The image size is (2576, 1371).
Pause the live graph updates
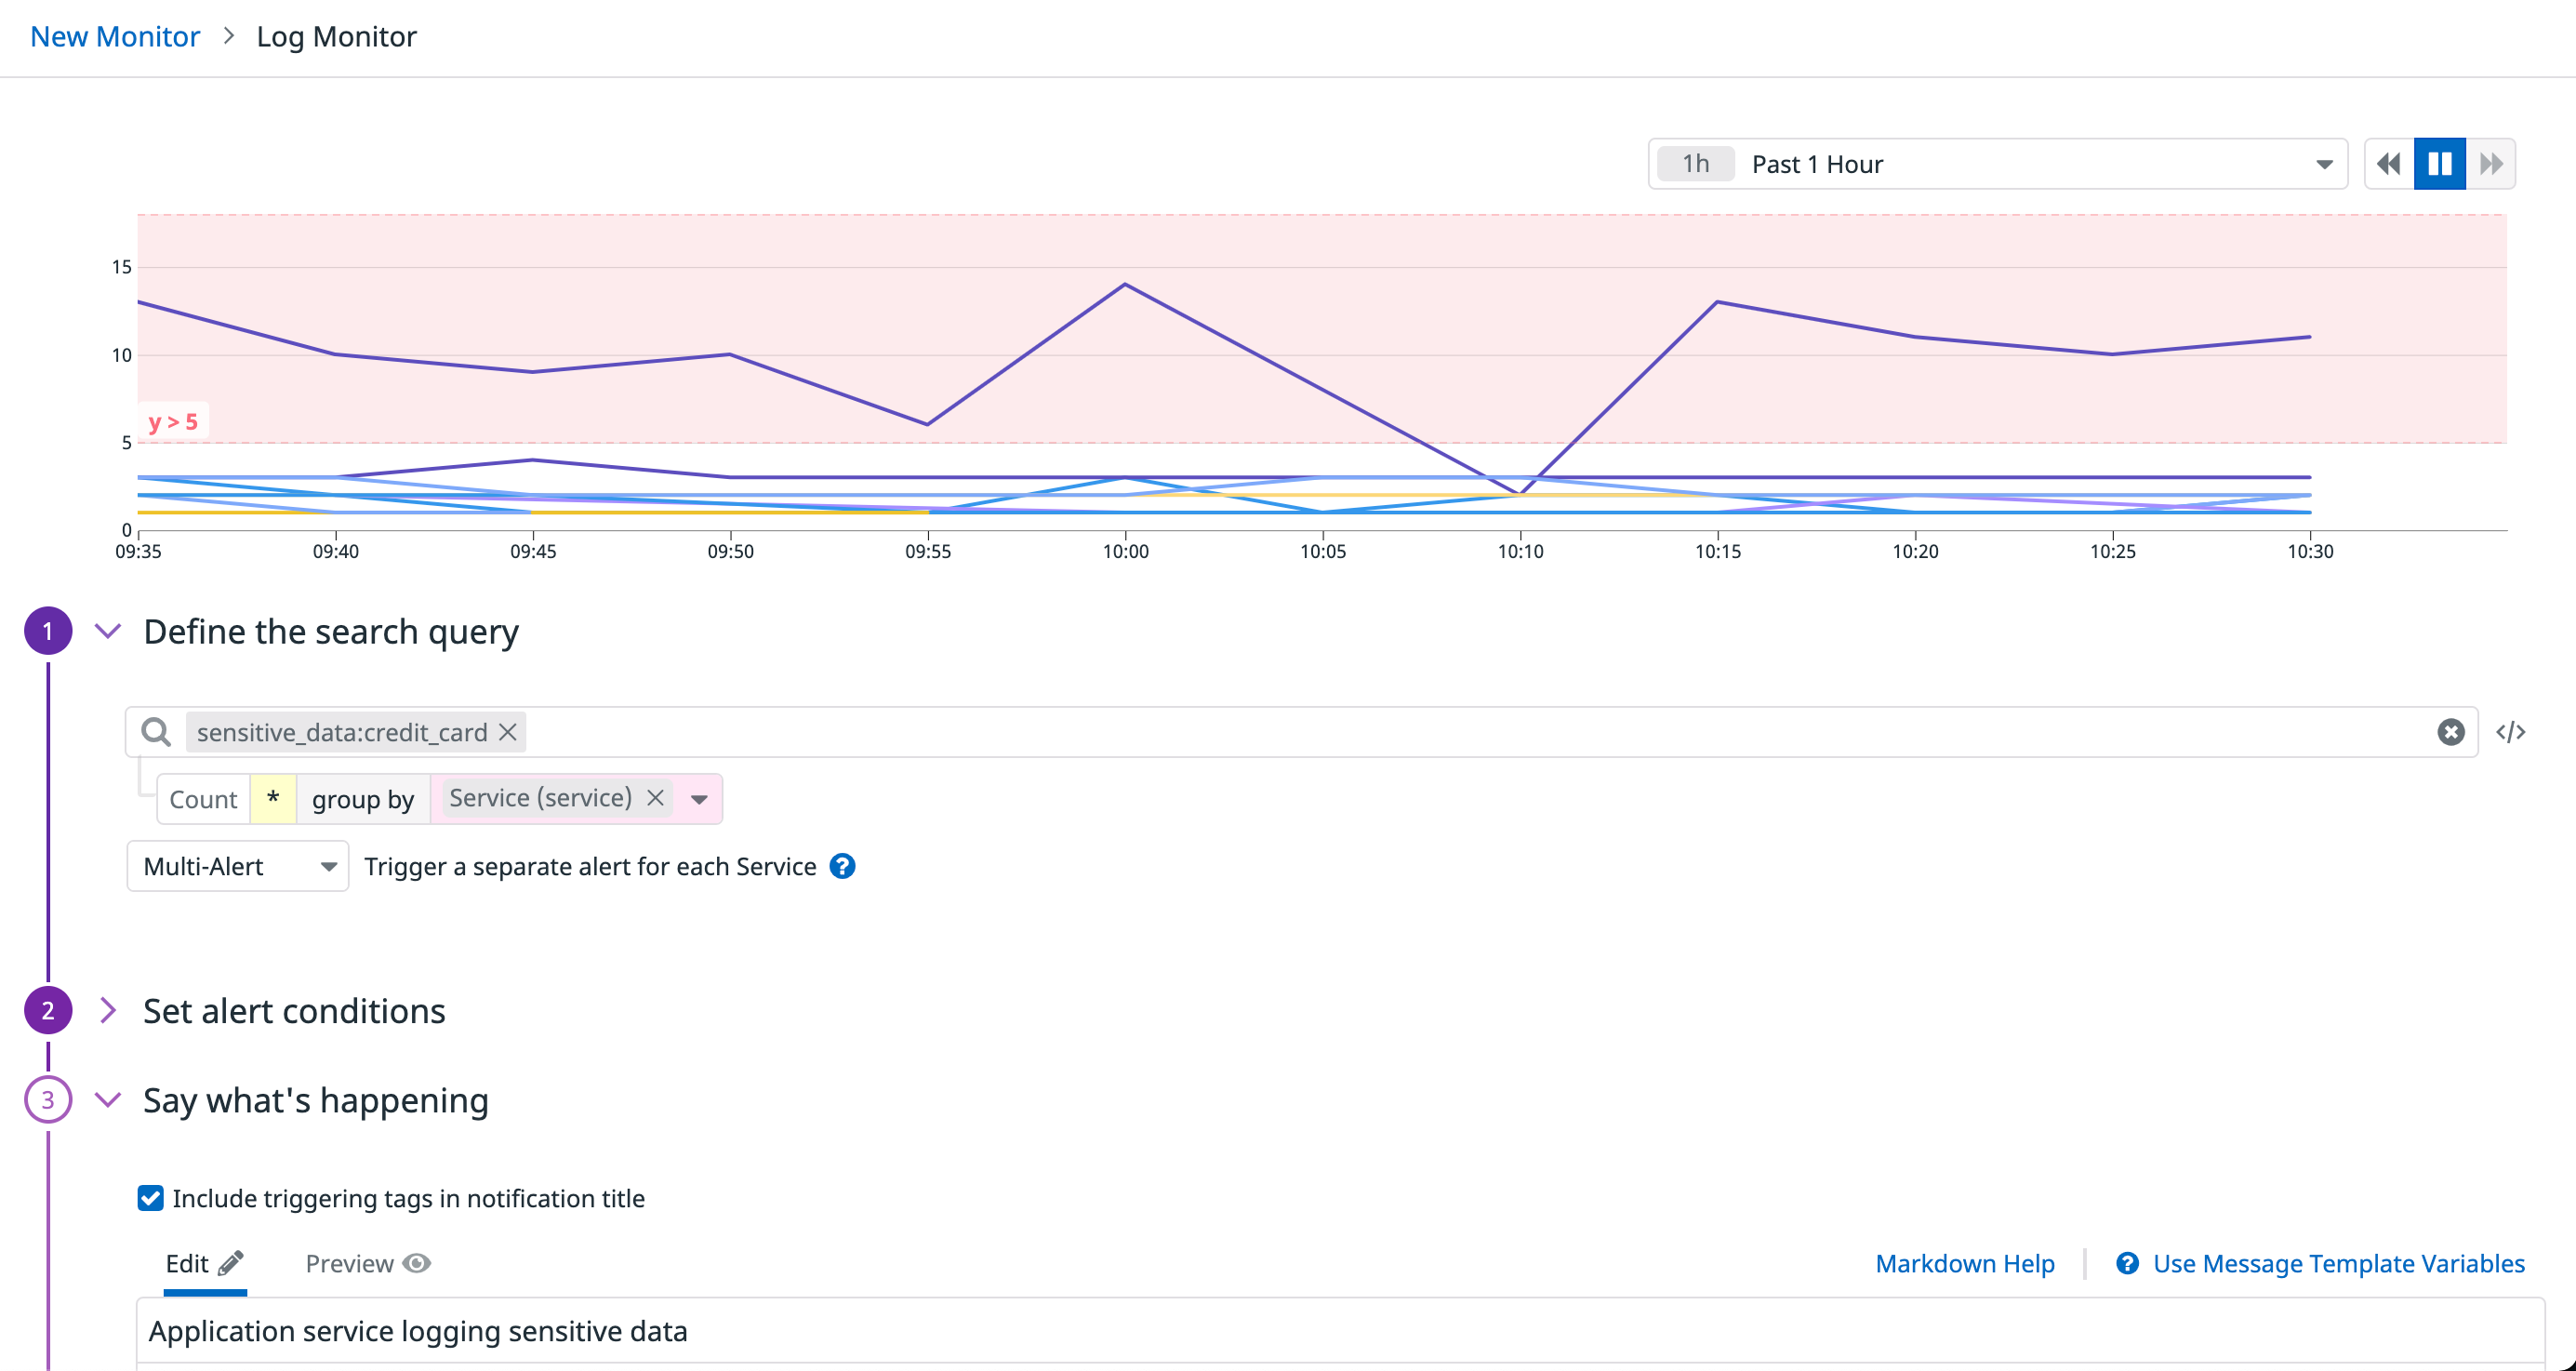pyautogui.click(x=2440, y=163)
